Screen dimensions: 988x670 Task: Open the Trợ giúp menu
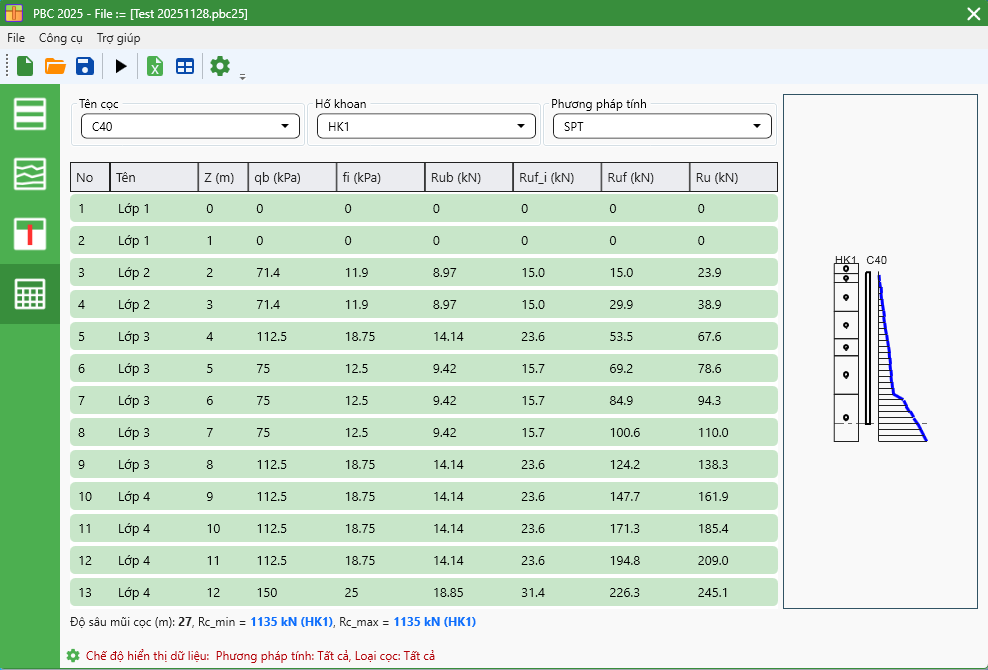click(118, 38)
